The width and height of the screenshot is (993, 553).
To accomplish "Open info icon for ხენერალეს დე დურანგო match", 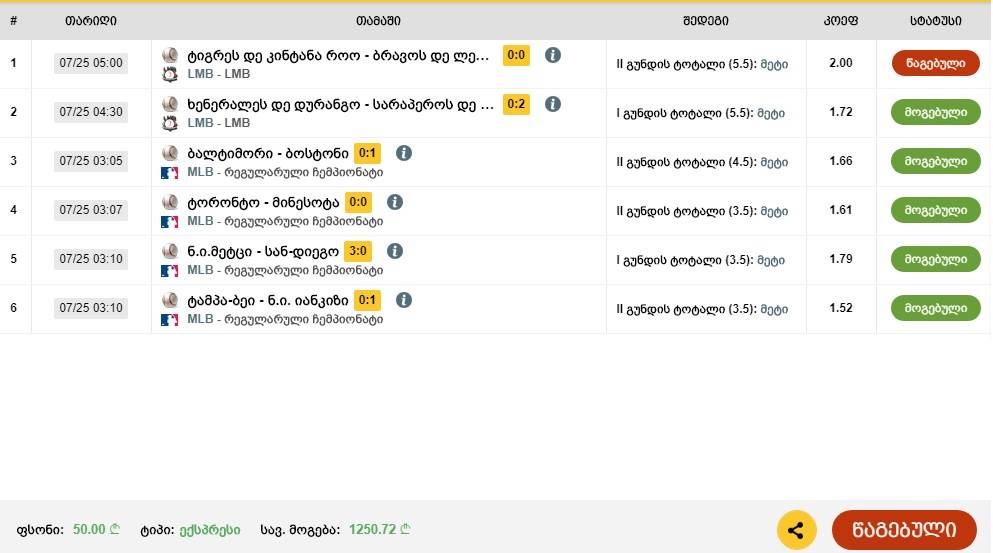I will point(553,104).
